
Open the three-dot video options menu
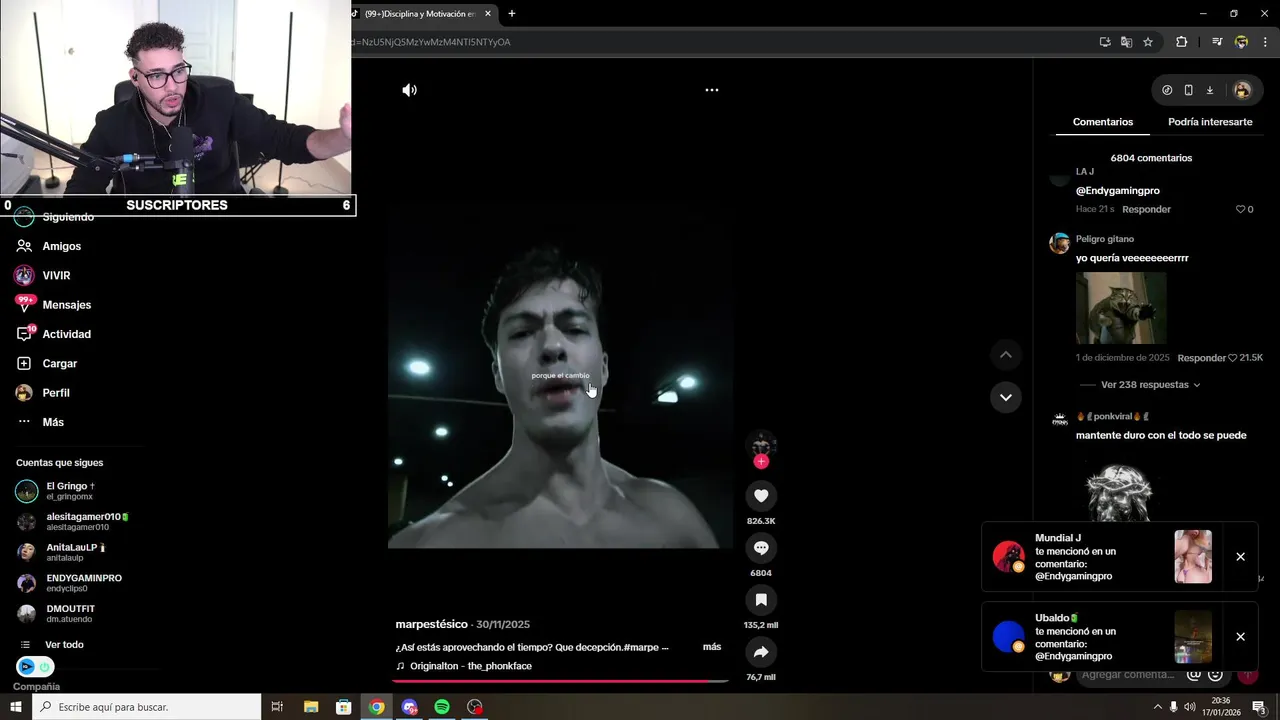(712, 90)
